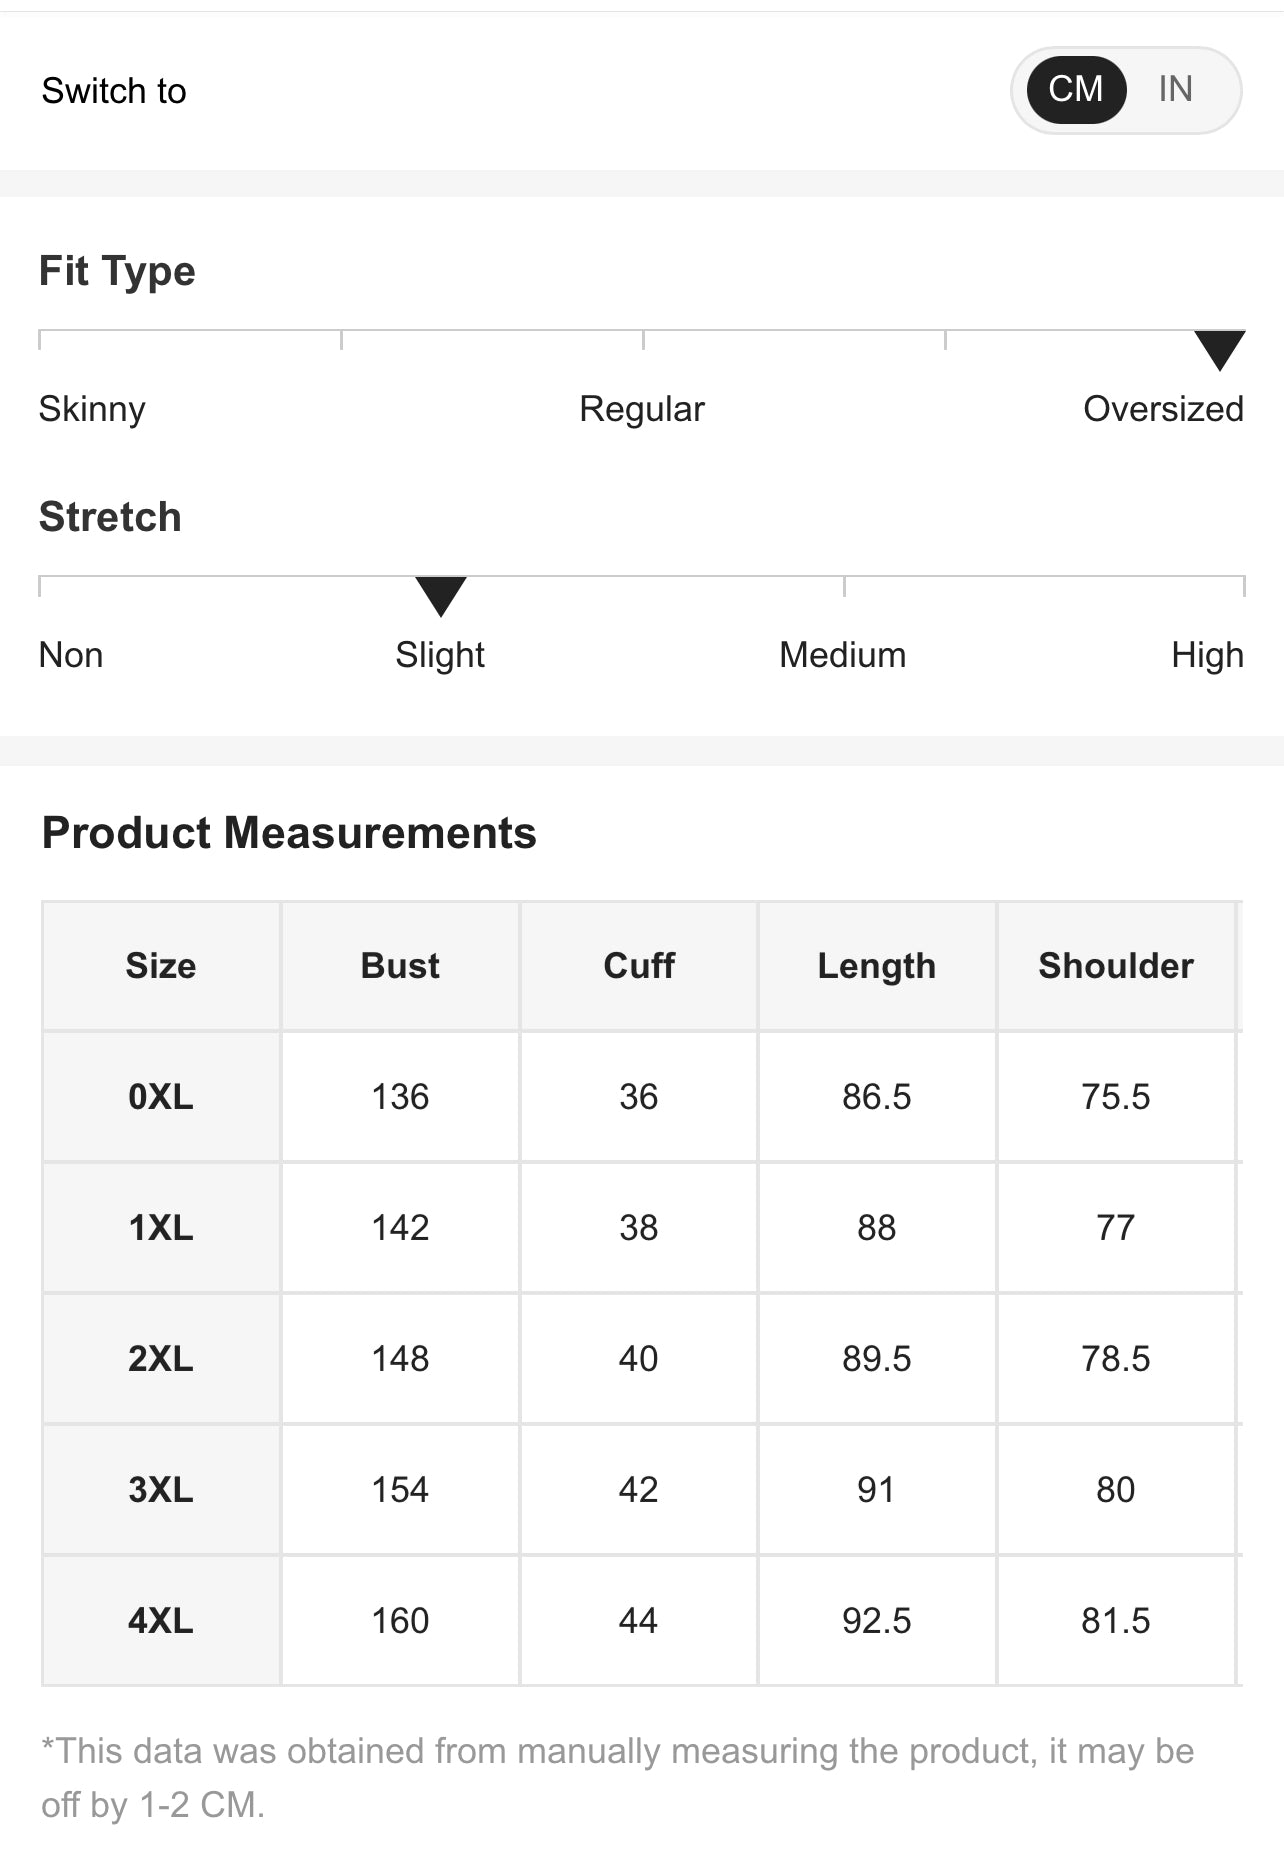
Task: Click the Fit Type Oversized marker triangle
Action: click(1219, 349)
